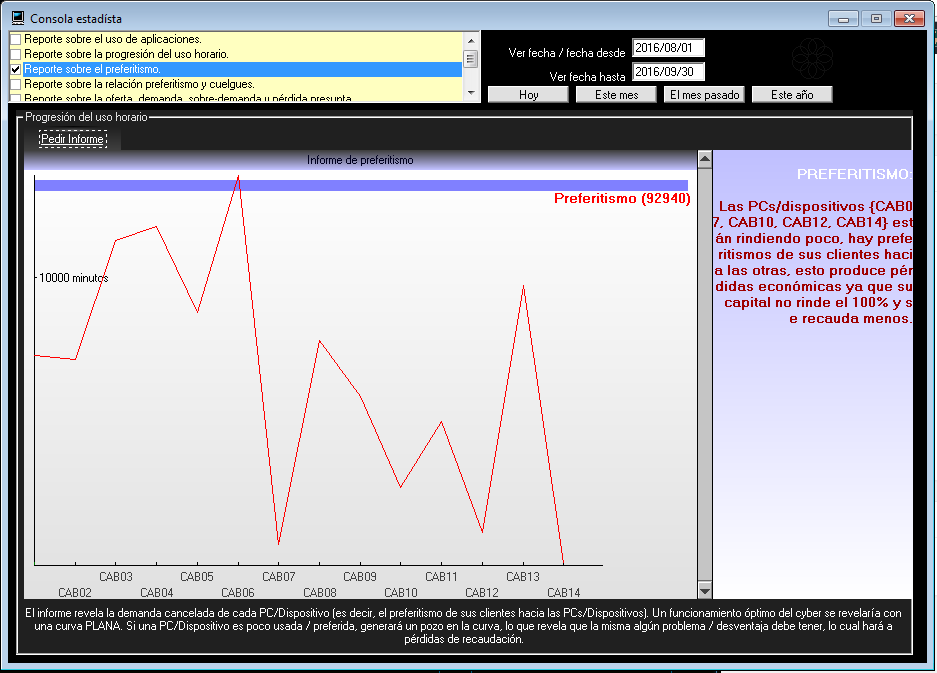
Task: Open the 'Pedir Informe' tab
Action: 72,139
